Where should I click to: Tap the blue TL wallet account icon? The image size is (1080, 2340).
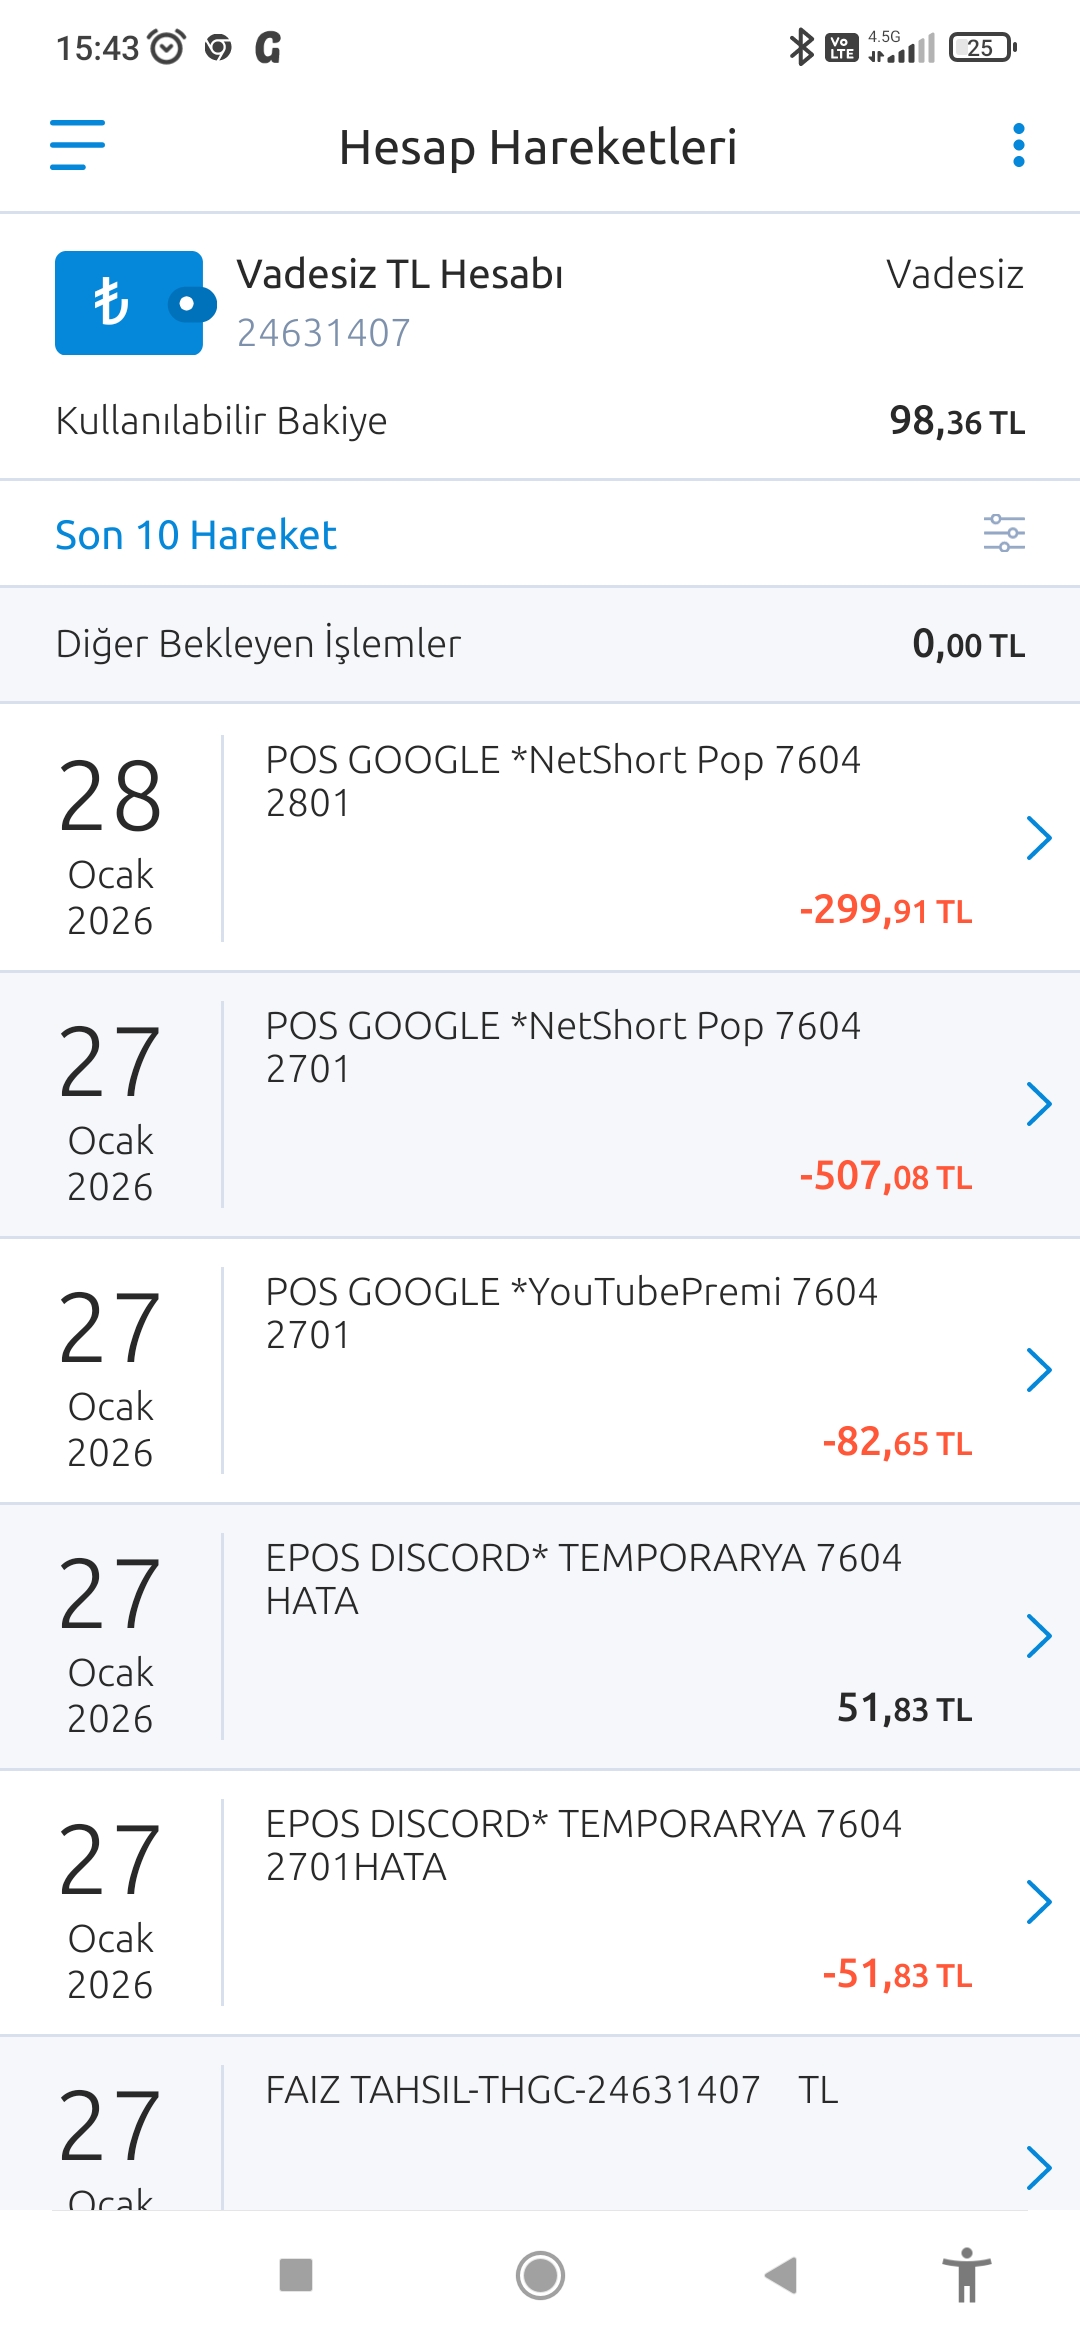(135, 303)
